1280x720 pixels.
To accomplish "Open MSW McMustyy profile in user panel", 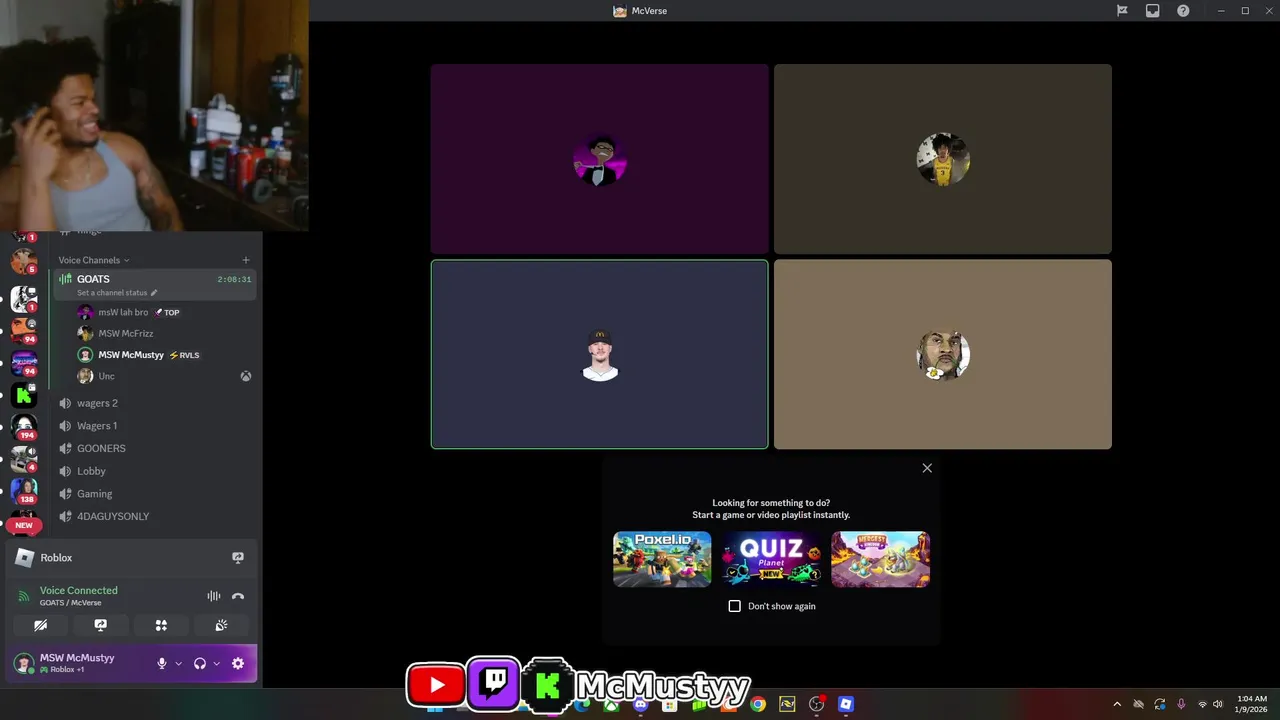I will pos(77,663).
